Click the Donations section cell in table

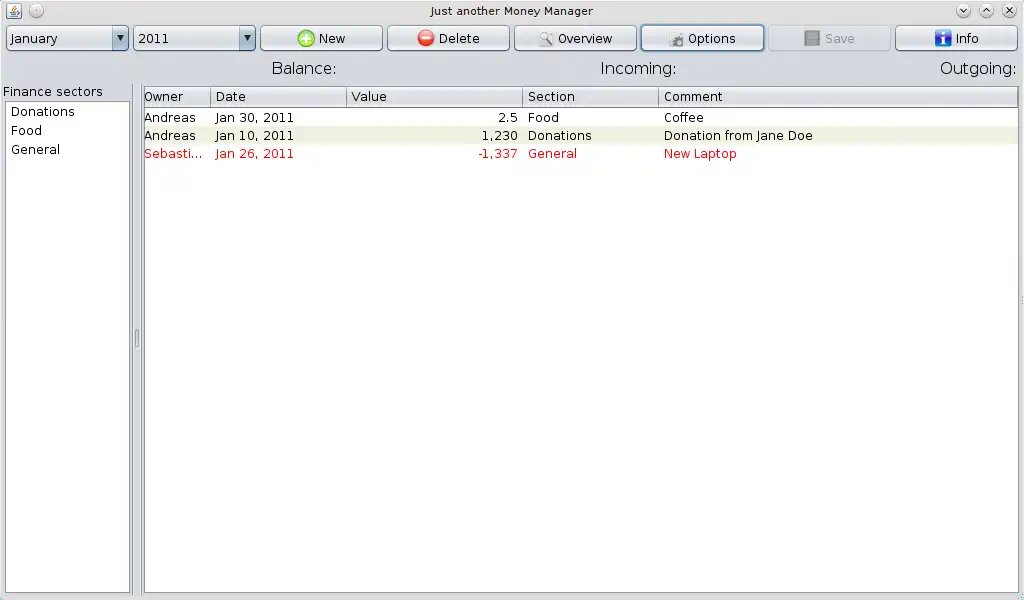590,136
